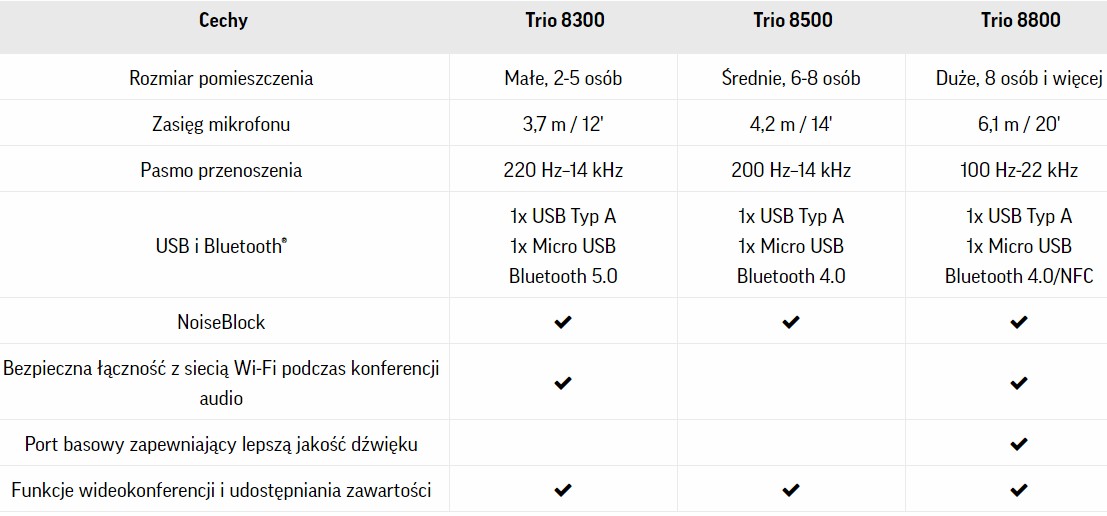Click the Port basowy checkmark for Trio 8800
This screenshot has width=1107, height=516.
pos(1019,444)
